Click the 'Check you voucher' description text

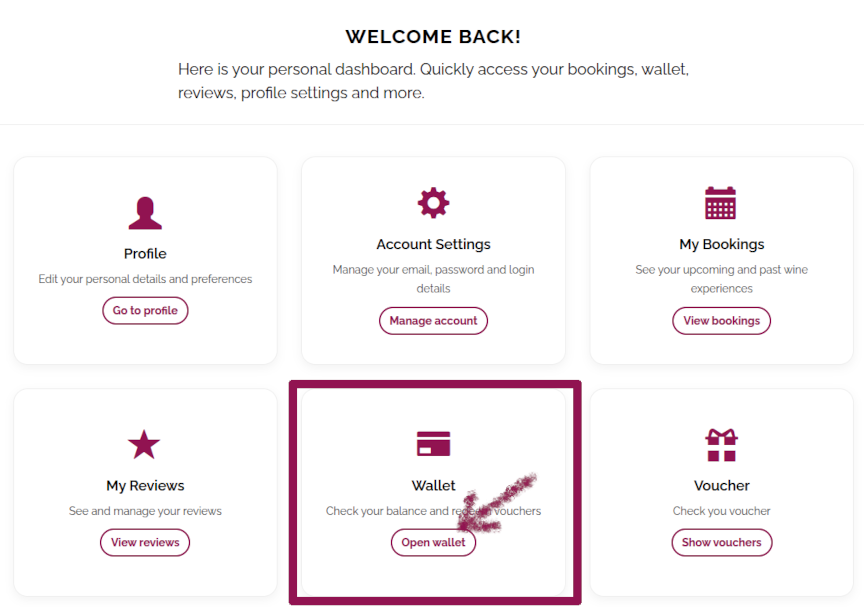(721, 511)
